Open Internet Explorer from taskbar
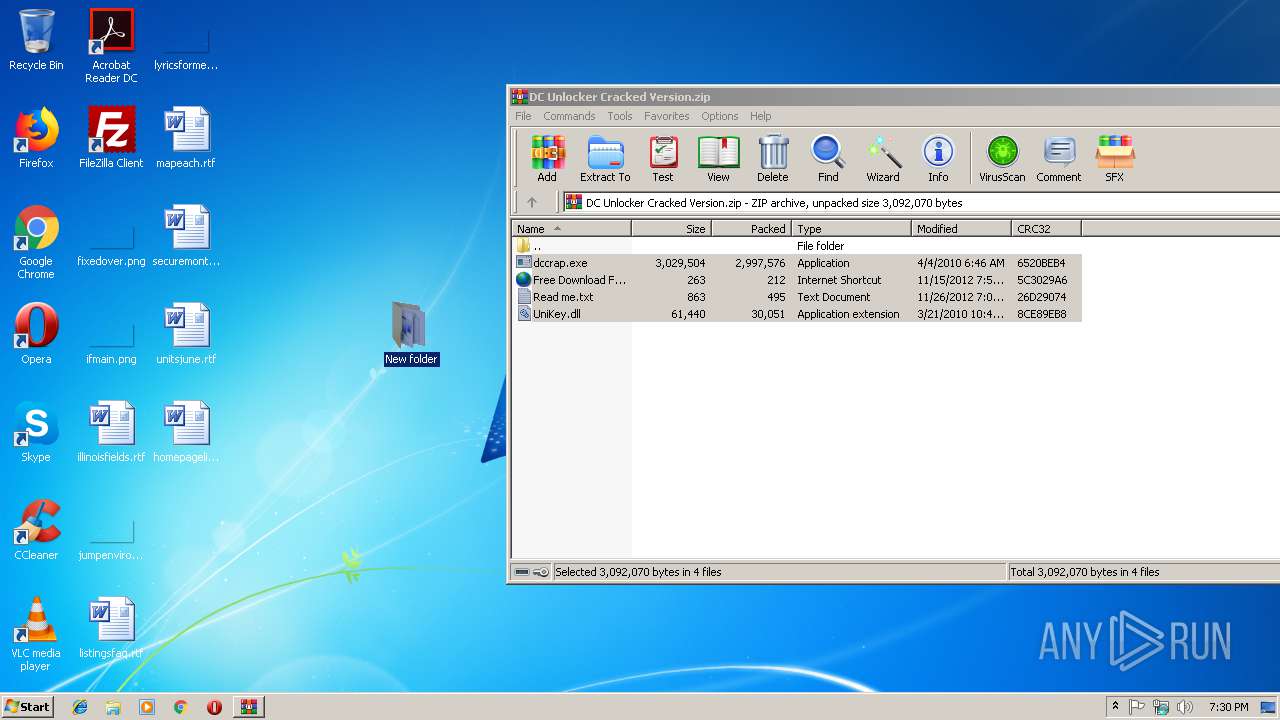This screenshot has height=720, width=1280. [x=80, y=707]
